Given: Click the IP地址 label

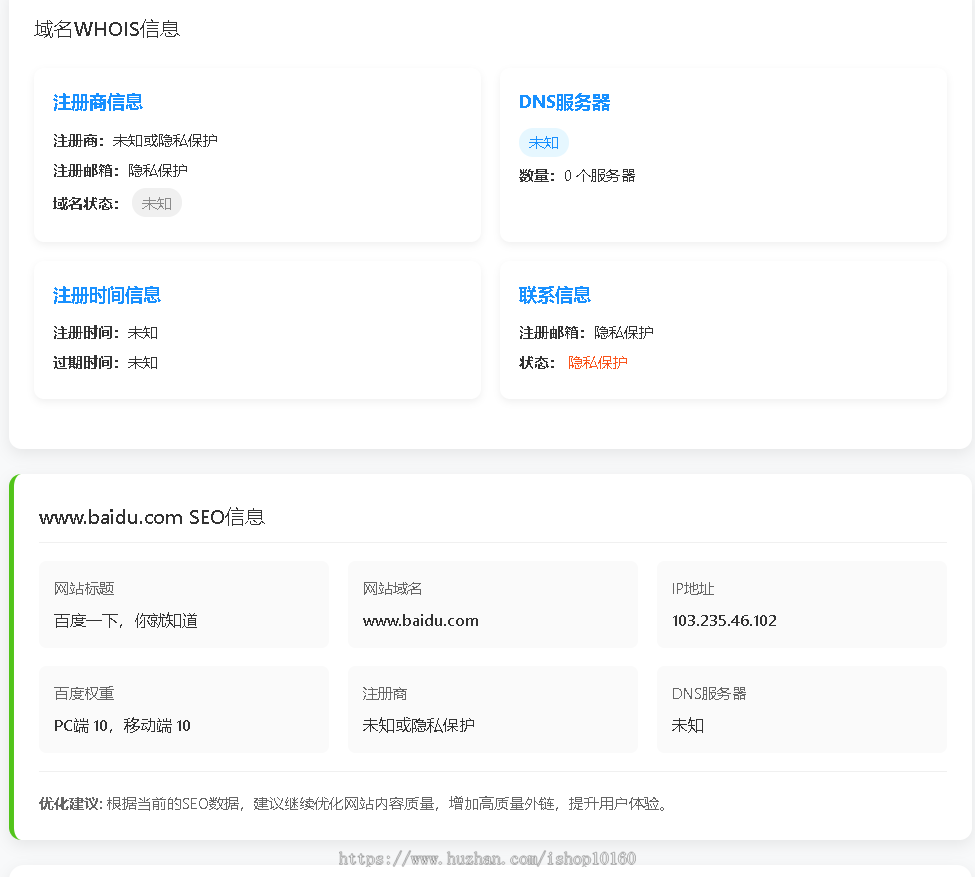Looking at the screenshot, I should point(693,588).
